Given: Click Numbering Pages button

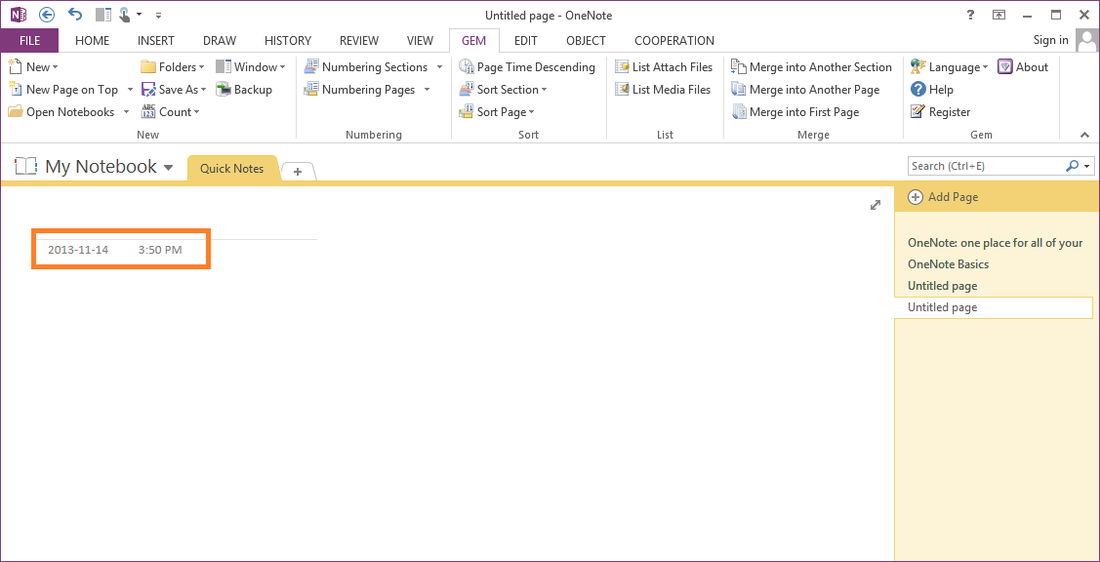Looking at the screenshot, I should pyautogui.click(x=359, y=90).
